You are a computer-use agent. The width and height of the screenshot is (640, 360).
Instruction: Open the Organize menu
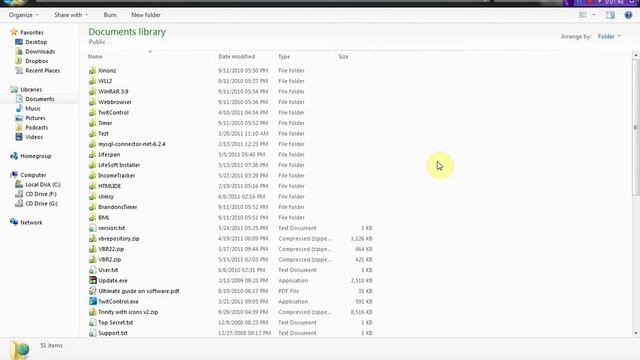(x=24, y=15)
